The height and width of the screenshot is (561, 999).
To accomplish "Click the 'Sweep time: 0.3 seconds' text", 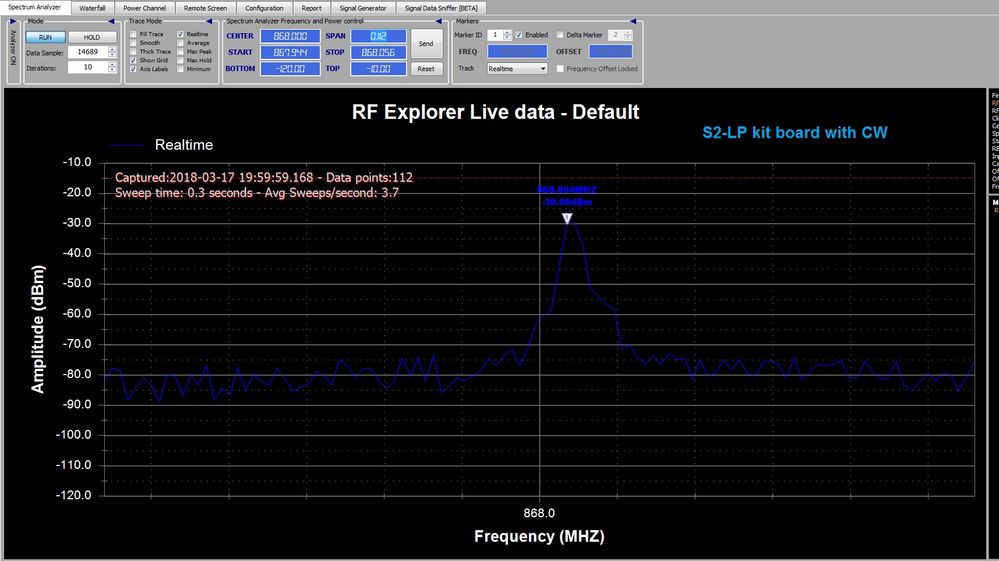I will (257, 193).
